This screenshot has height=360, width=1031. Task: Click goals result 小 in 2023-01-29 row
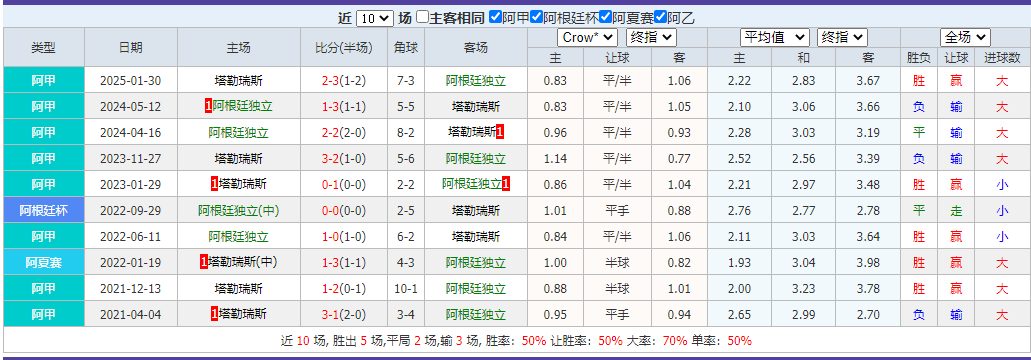1001,185
